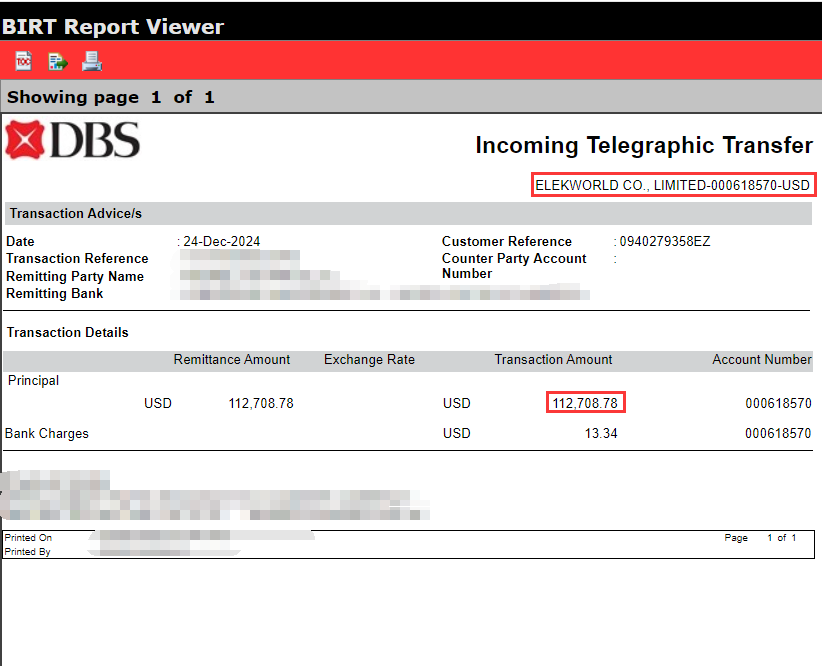This screenshot has height=666, width=822.
Task: Select the Principal row account number 000618570
Action: pyautogui.click(x=778, y=403)
